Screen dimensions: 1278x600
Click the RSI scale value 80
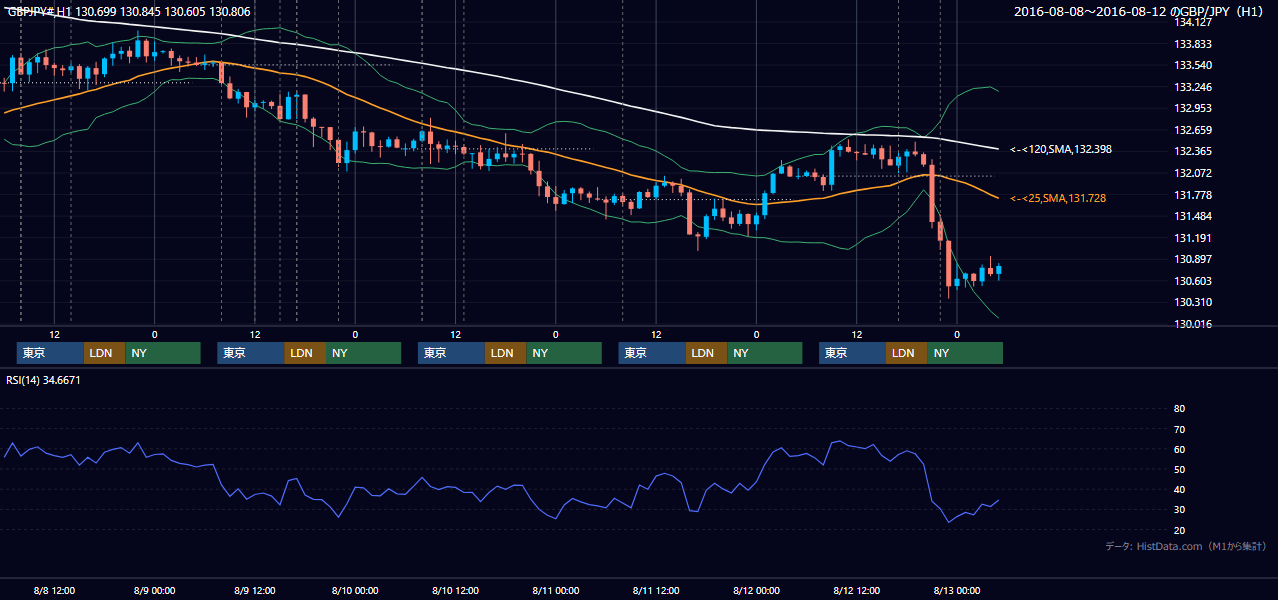[1179, 409]
